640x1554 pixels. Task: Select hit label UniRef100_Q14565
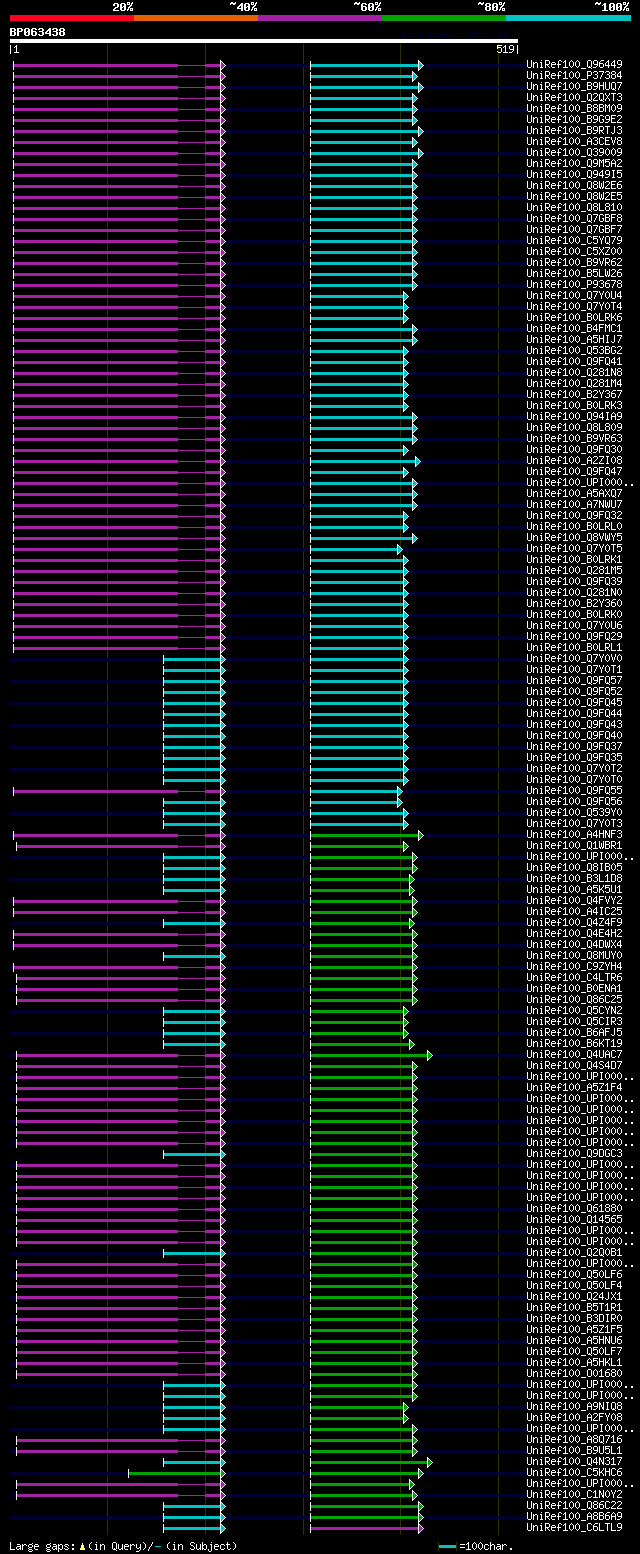pos(574,1220)
